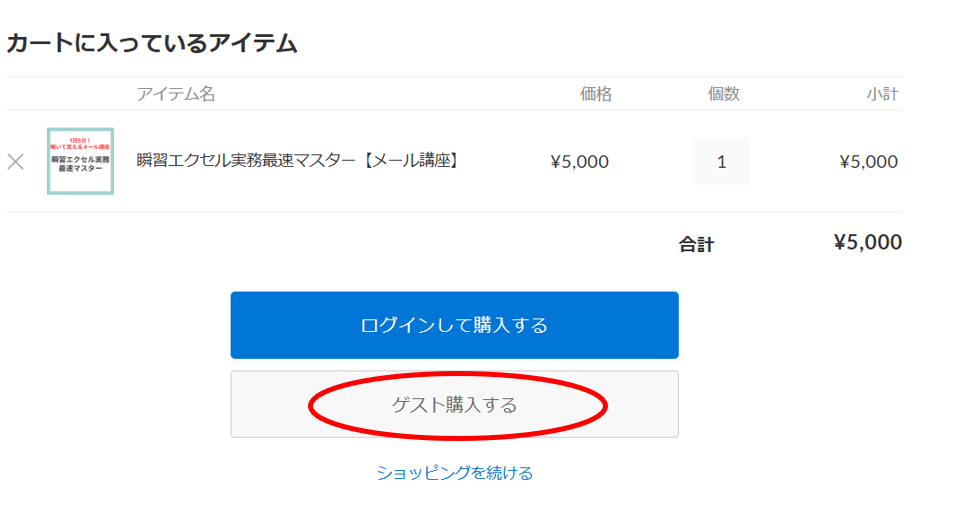Click the 小計 column header
This screenshot has width=953, height=522.
(882, 94)
